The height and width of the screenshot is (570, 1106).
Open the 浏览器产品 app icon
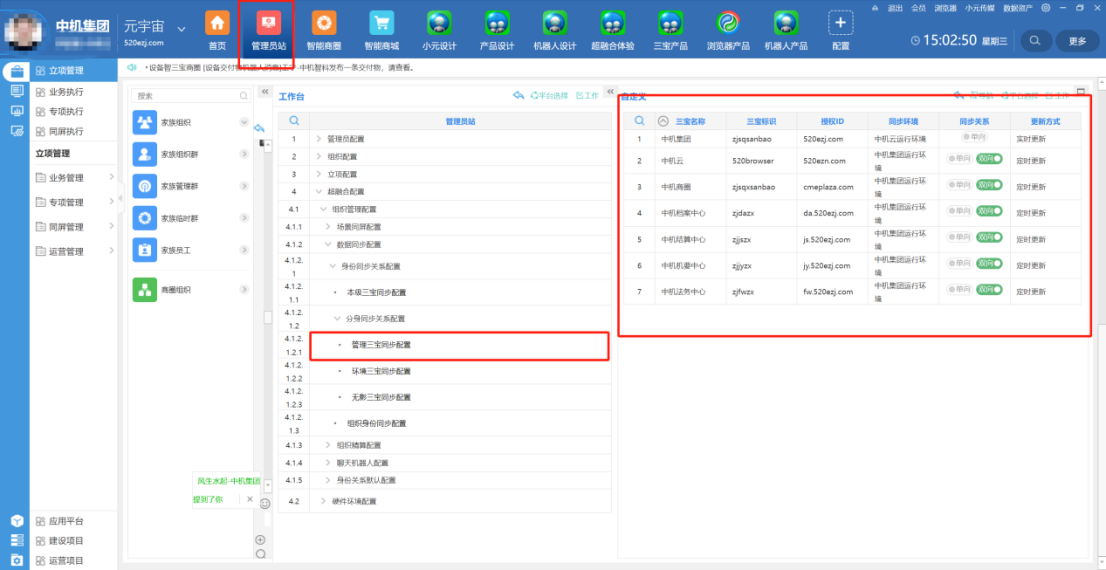(728, 23)
